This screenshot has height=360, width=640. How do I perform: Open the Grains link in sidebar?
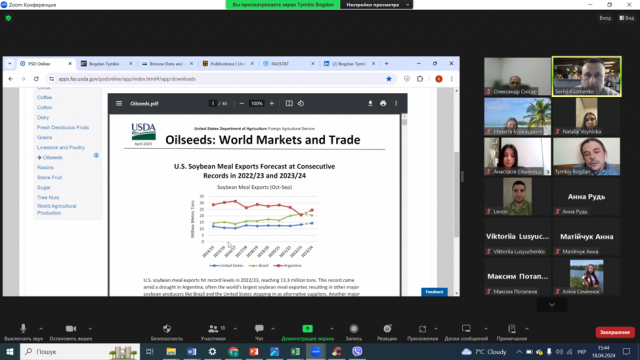[44, 138]
